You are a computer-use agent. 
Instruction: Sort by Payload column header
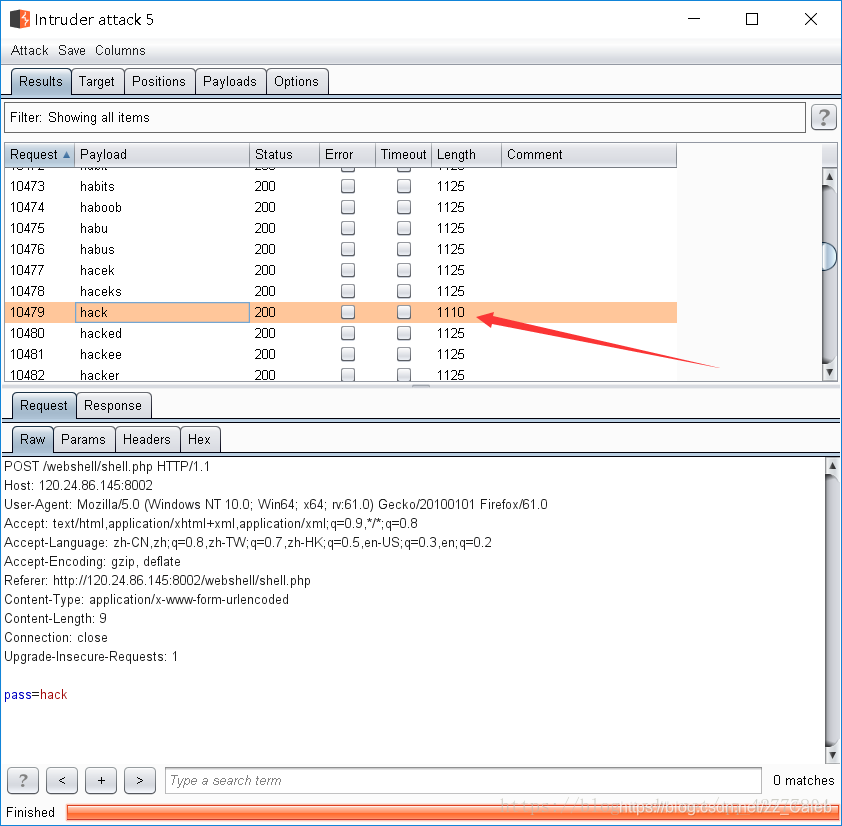click(x=162, y=155)
